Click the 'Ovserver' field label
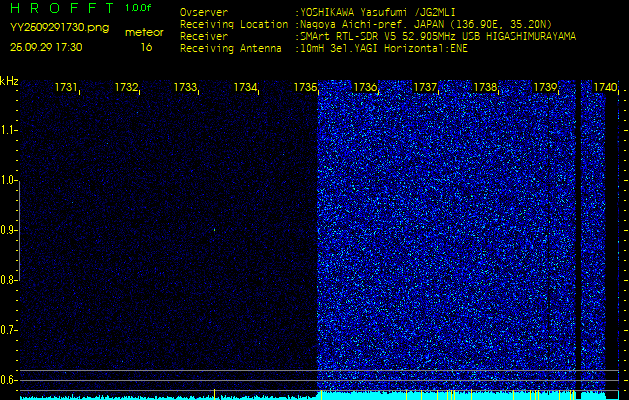629x400 pixels. pyautogui.click(x=204, y=12)
